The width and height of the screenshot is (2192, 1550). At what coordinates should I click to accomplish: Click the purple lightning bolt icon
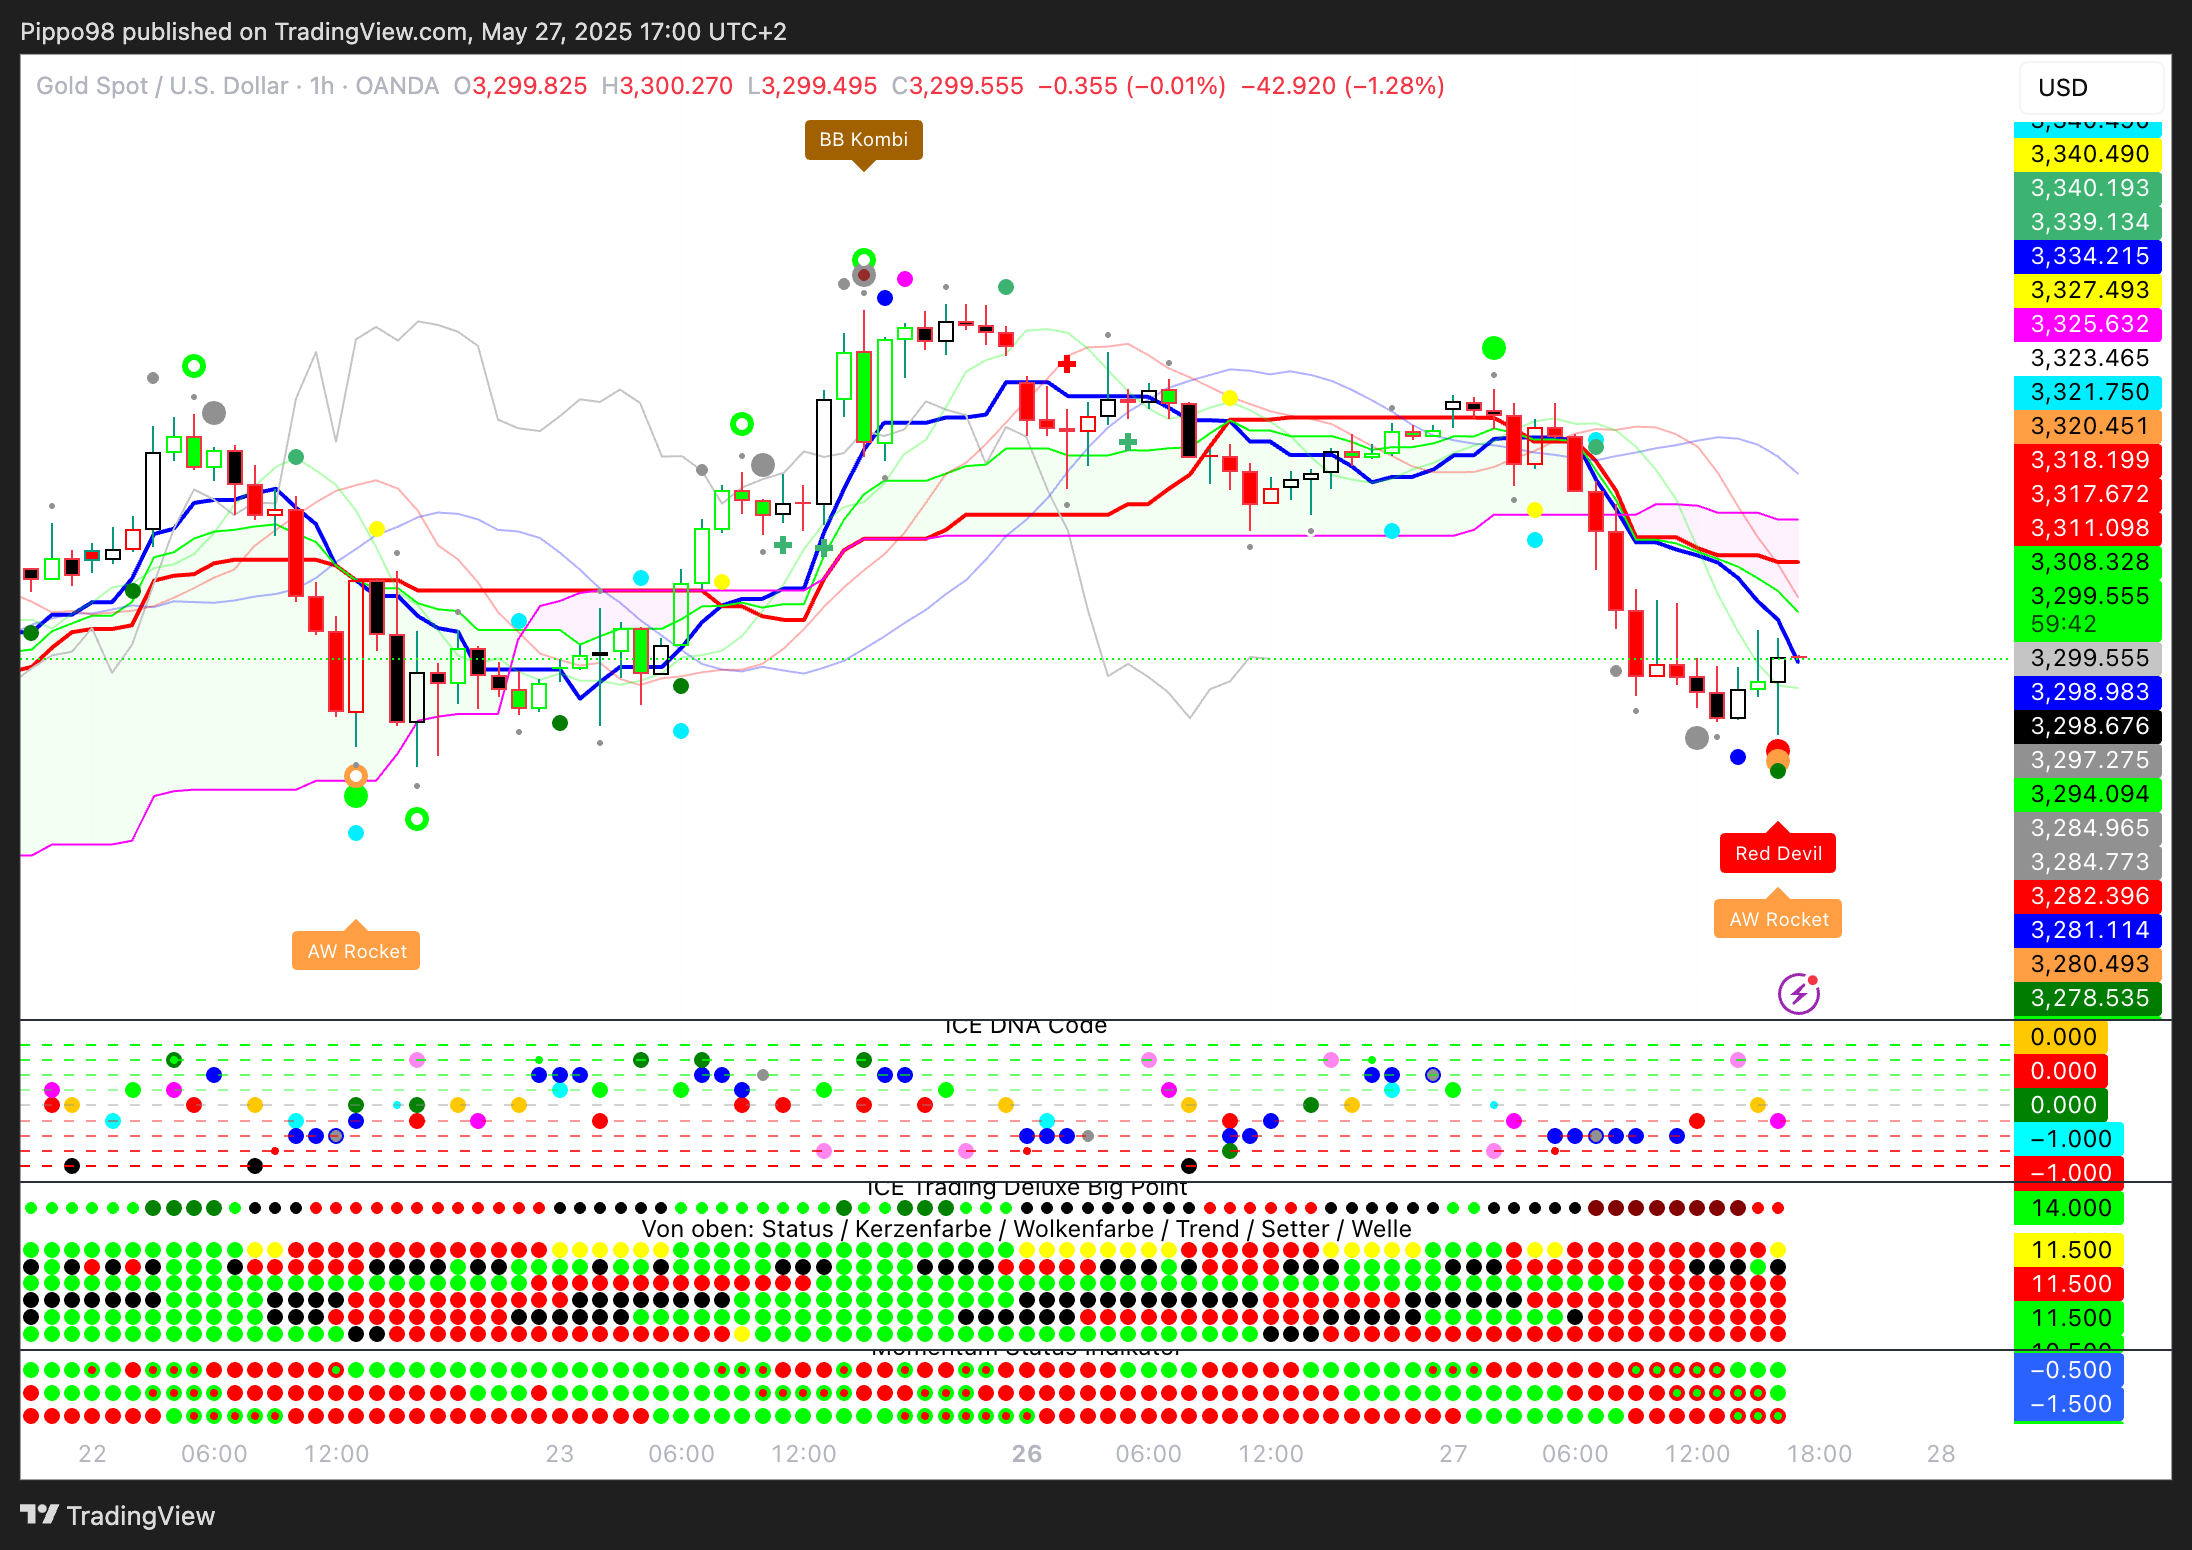tap(1798, 994)
